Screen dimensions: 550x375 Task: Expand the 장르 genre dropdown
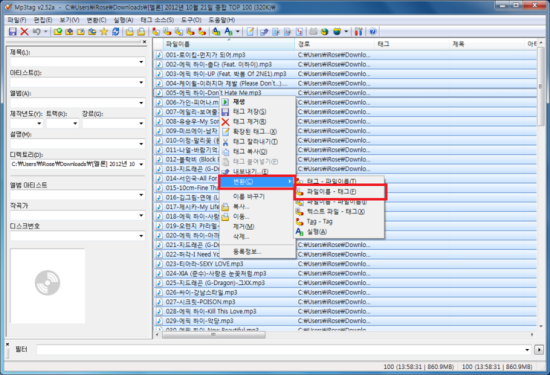coord(141,123)
